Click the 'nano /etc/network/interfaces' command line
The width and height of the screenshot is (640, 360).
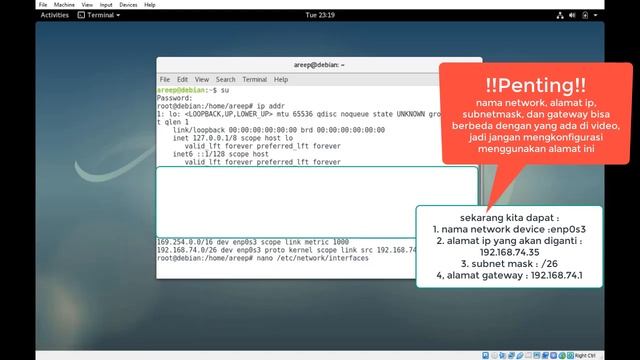pyautogui.click(x=263, y=258)
